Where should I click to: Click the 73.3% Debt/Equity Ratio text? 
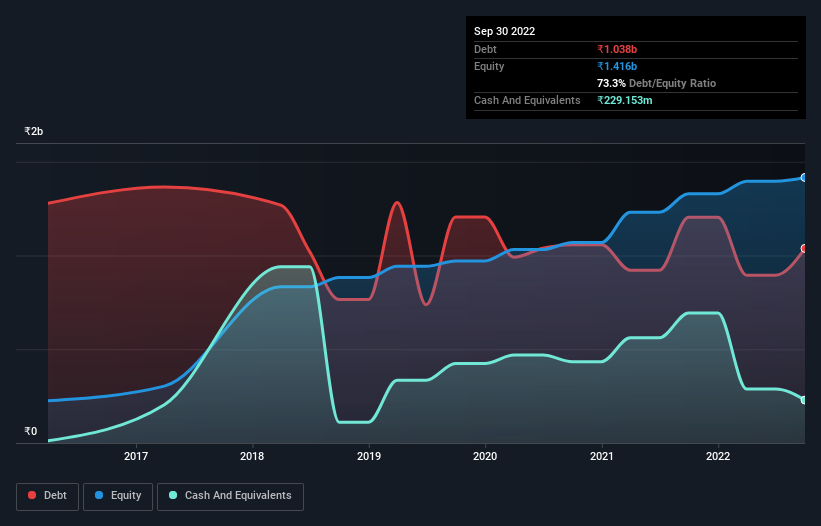coord(656,83)
